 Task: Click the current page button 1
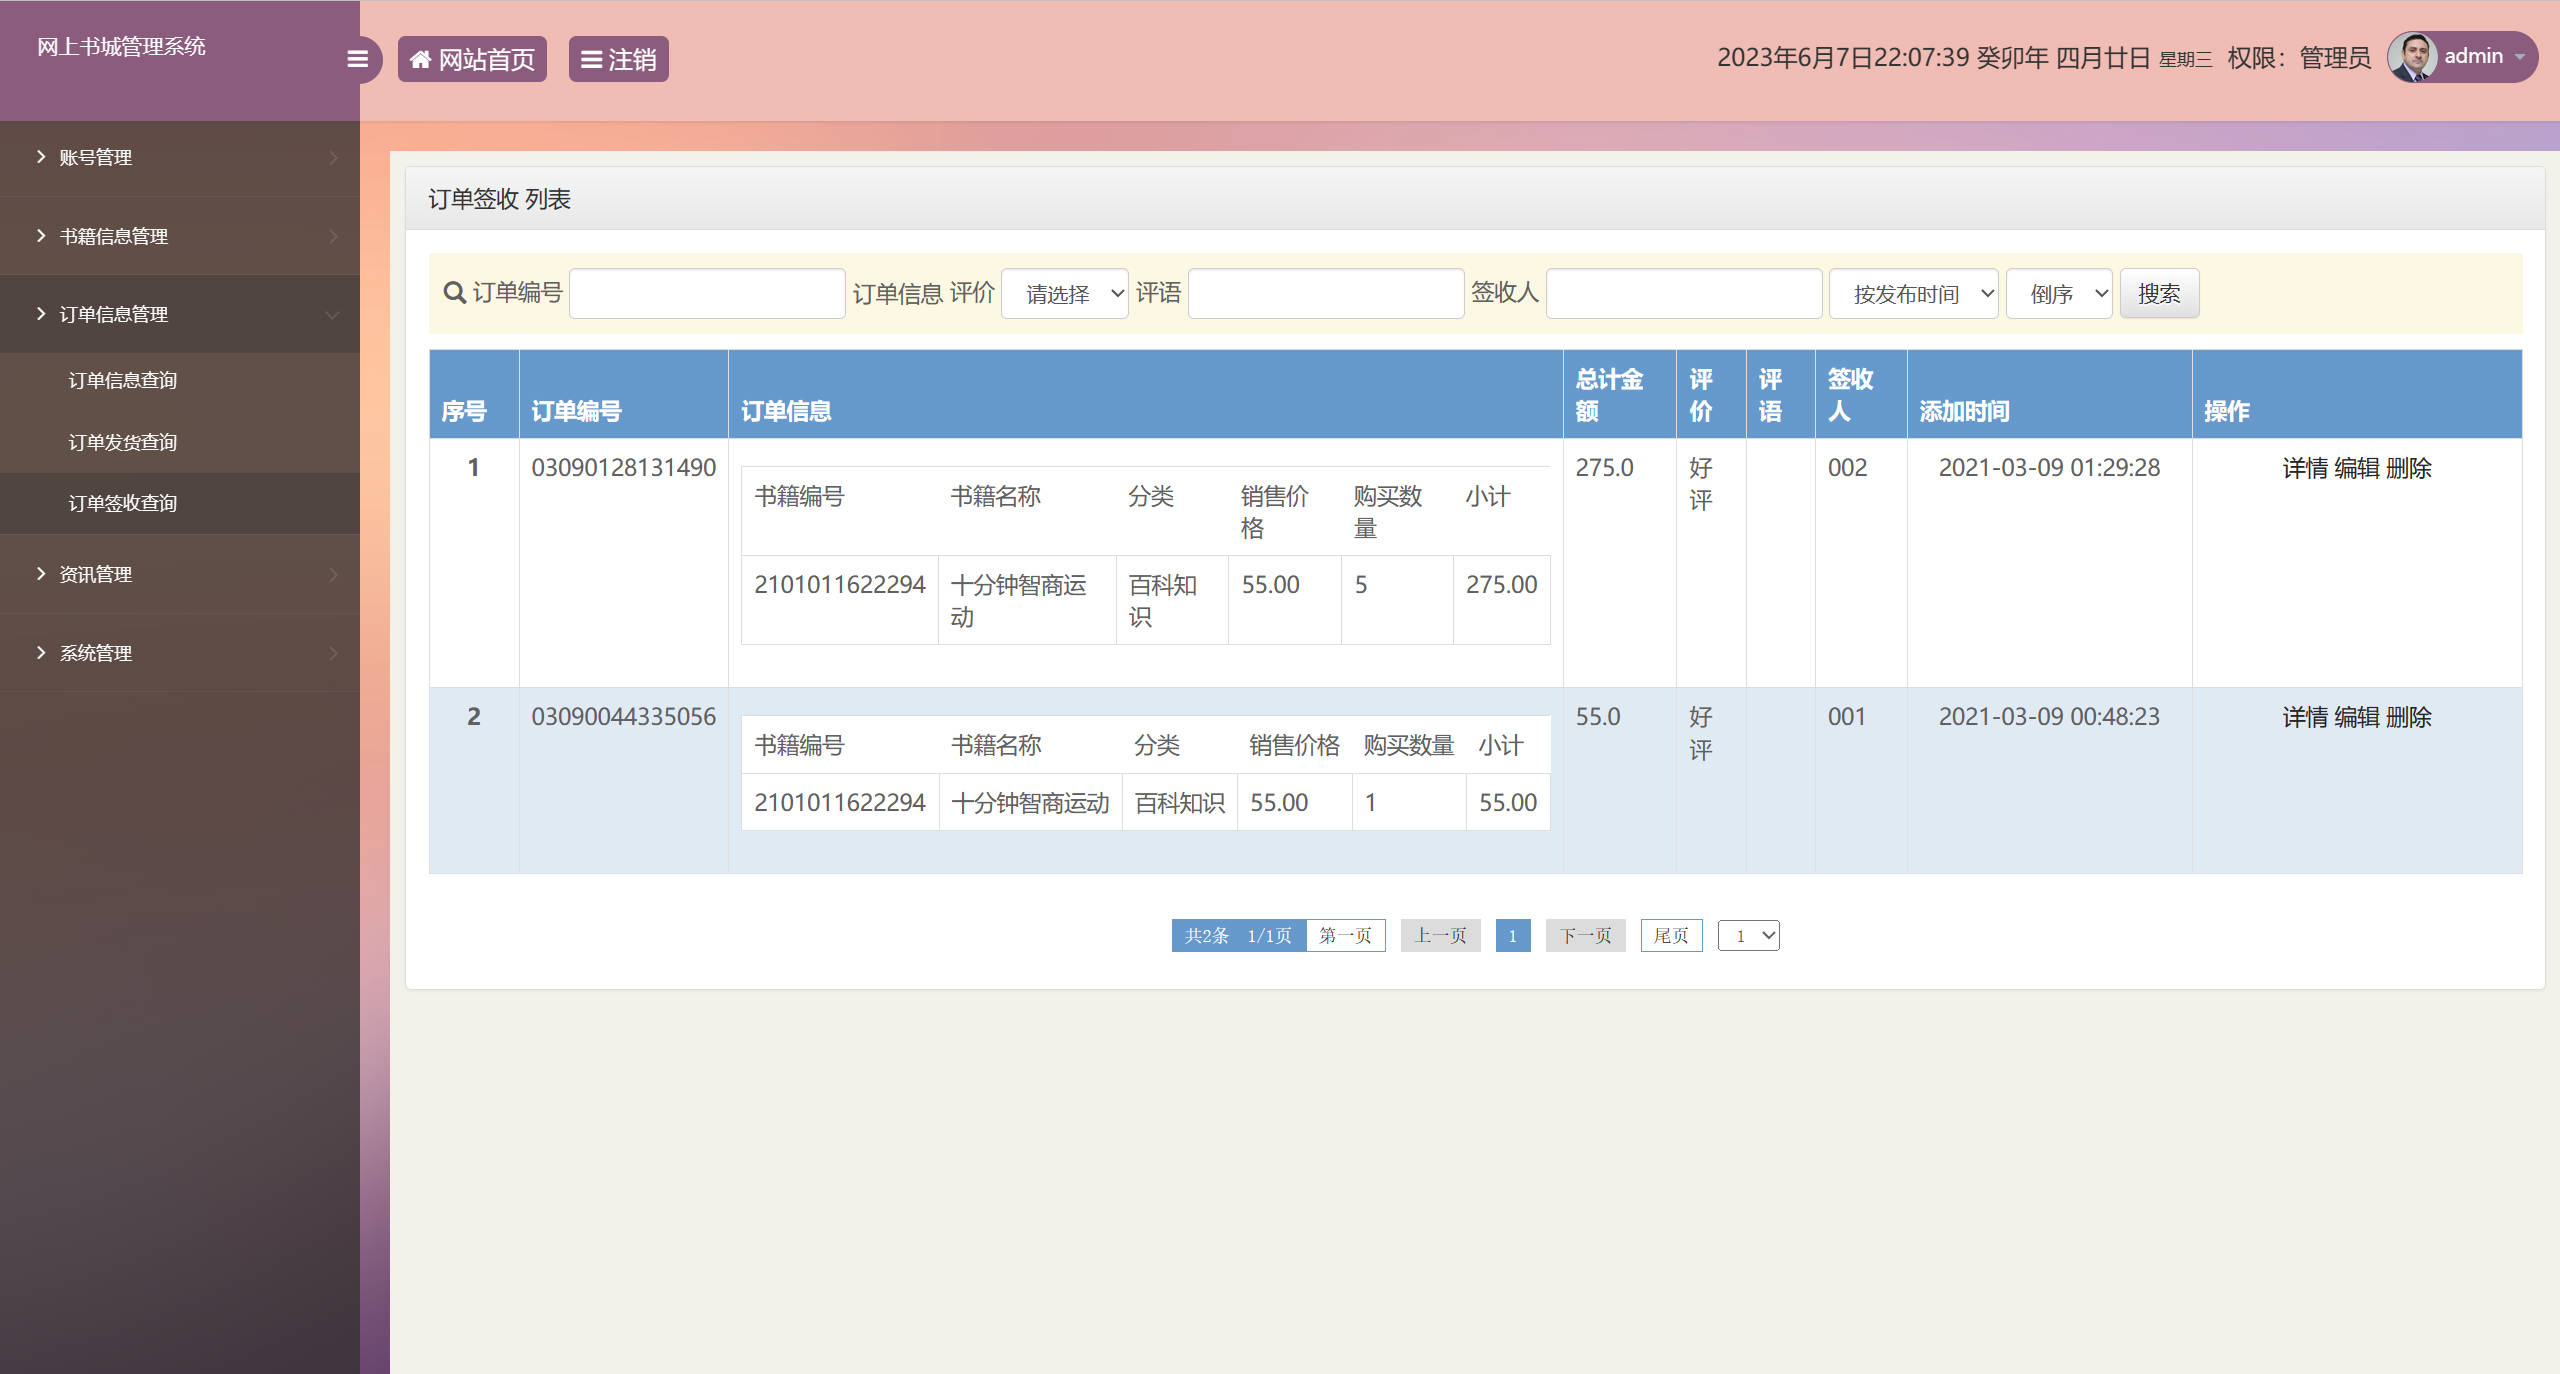1513,935
